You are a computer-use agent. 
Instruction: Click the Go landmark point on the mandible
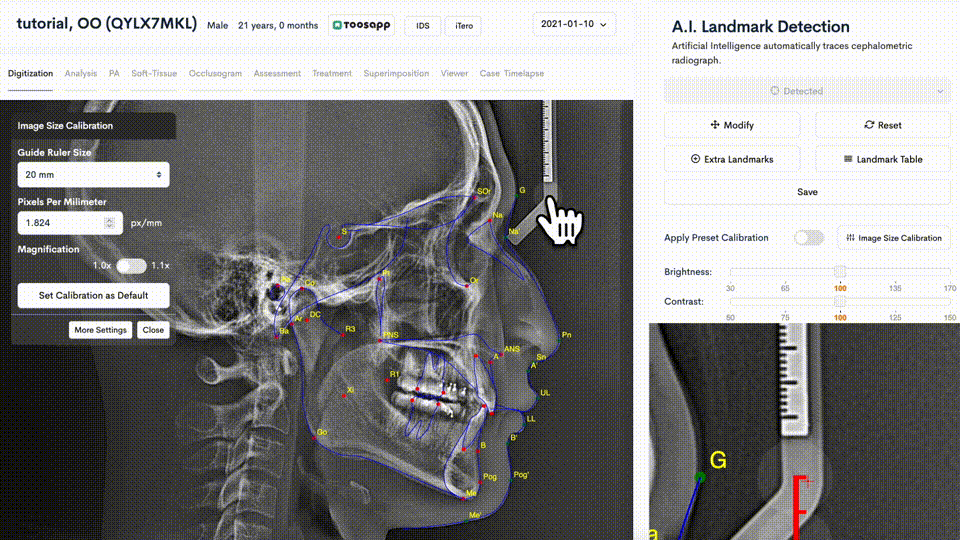[x=314, y=438]
